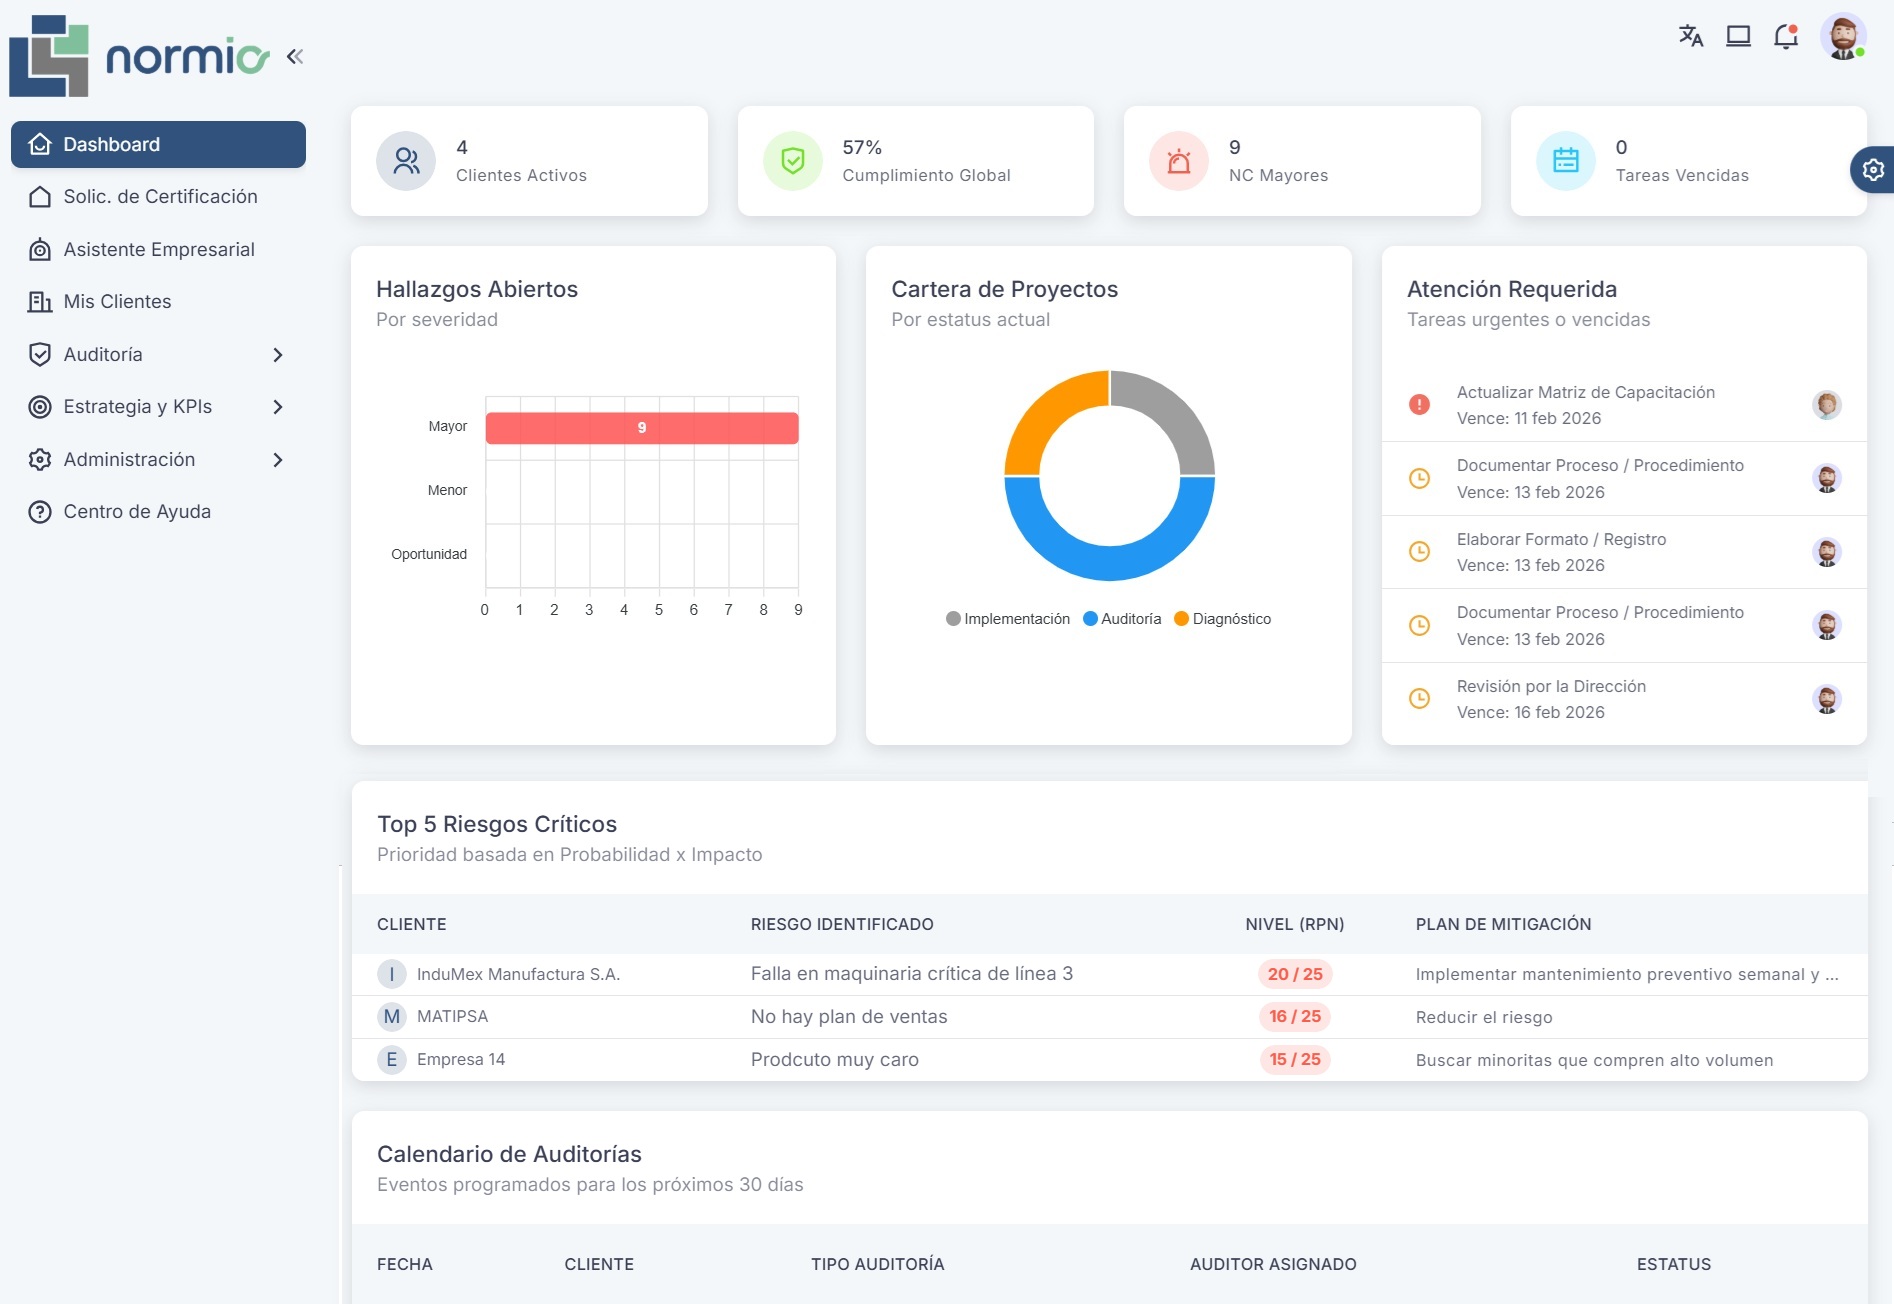
Task: Click the Cumplimiento Global shield icon
Action: [792, 161]
